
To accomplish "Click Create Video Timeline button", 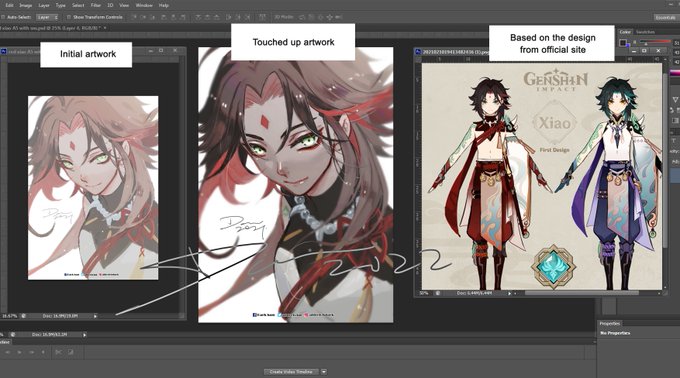I will click(x=291, y=372).
